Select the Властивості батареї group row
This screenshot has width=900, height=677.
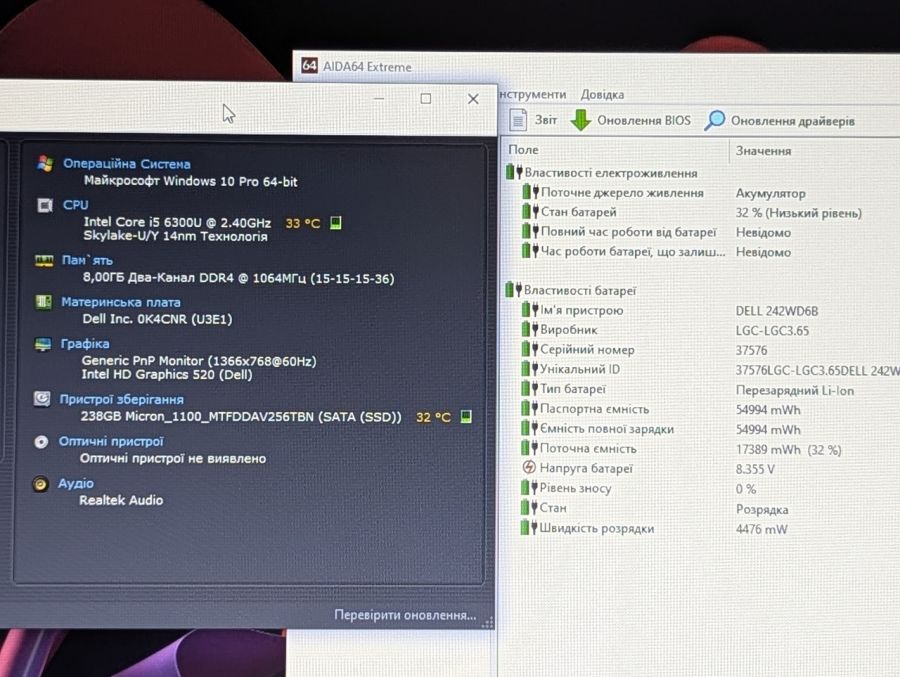tap(571, 290)
